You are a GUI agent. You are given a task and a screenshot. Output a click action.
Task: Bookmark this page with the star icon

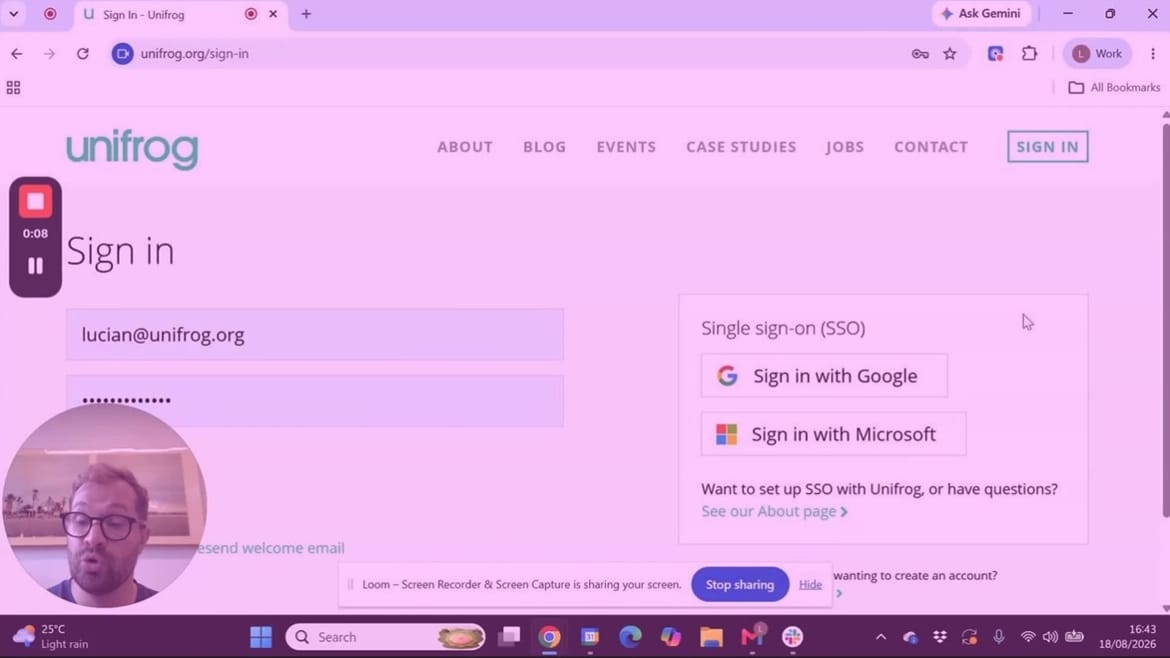[x=950, y=54]
